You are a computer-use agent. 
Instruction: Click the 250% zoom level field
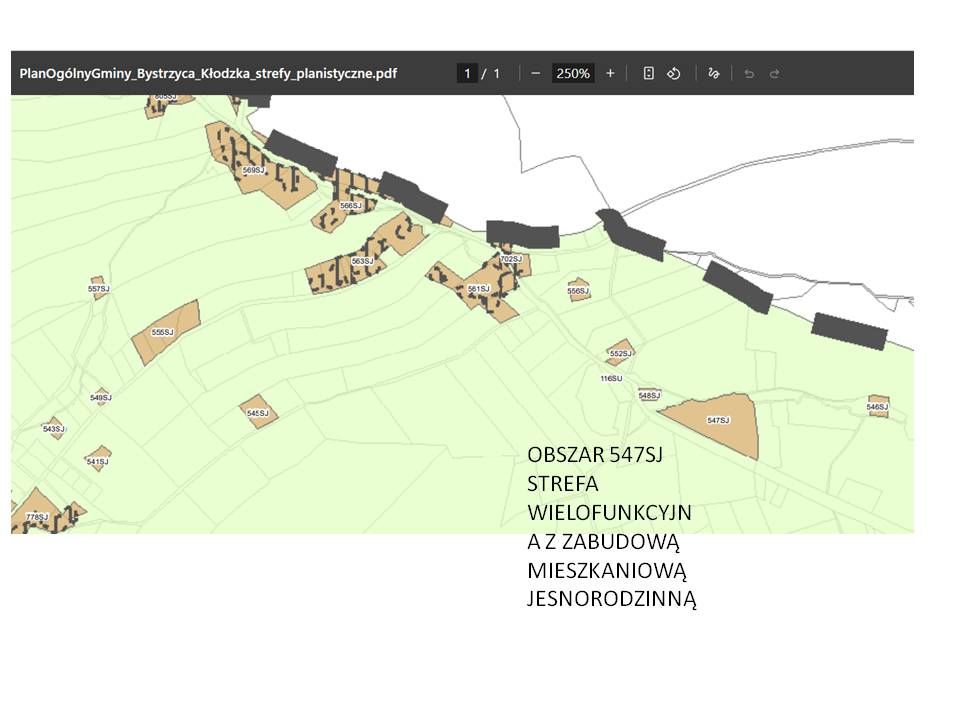coord(572,73)
